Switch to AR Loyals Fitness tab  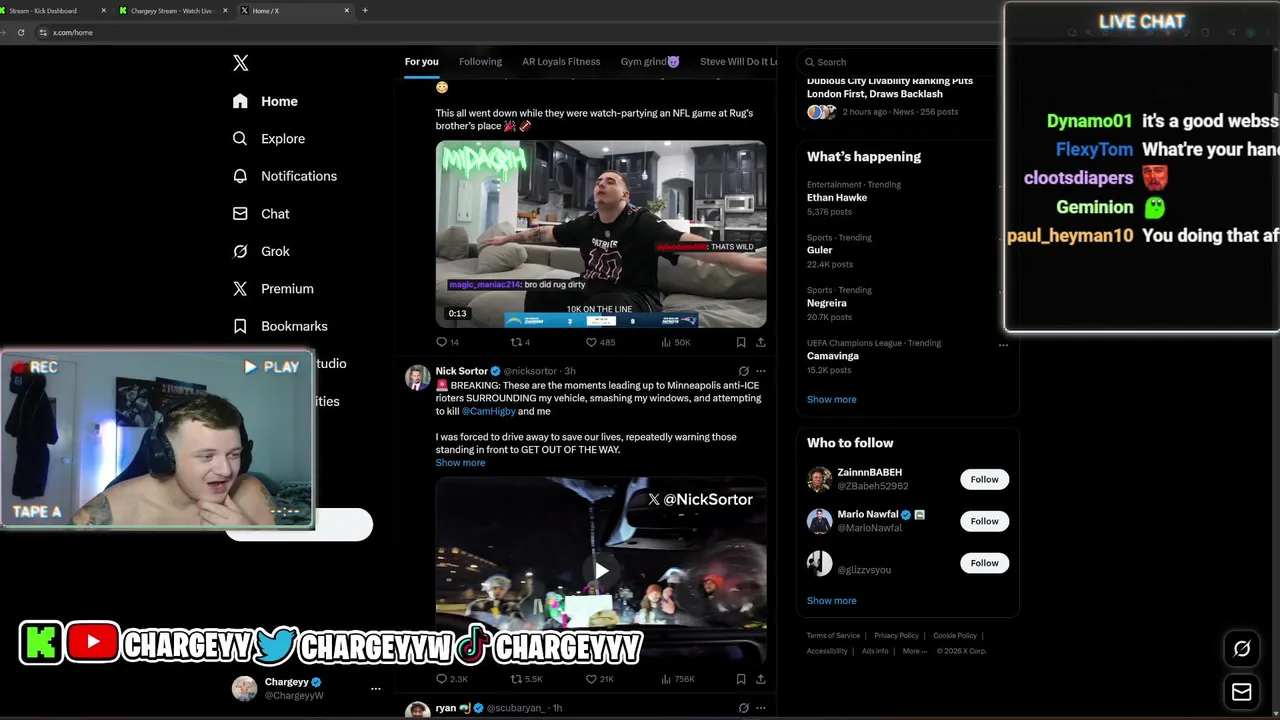pos(561,62)
